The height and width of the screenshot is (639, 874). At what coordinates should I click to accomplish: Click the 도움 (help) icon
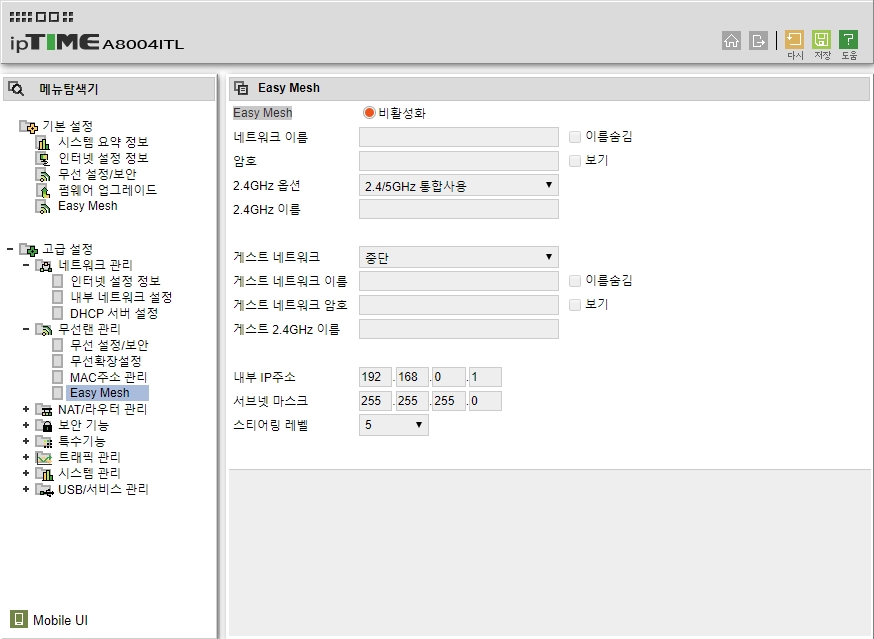(x=848, y=40)
